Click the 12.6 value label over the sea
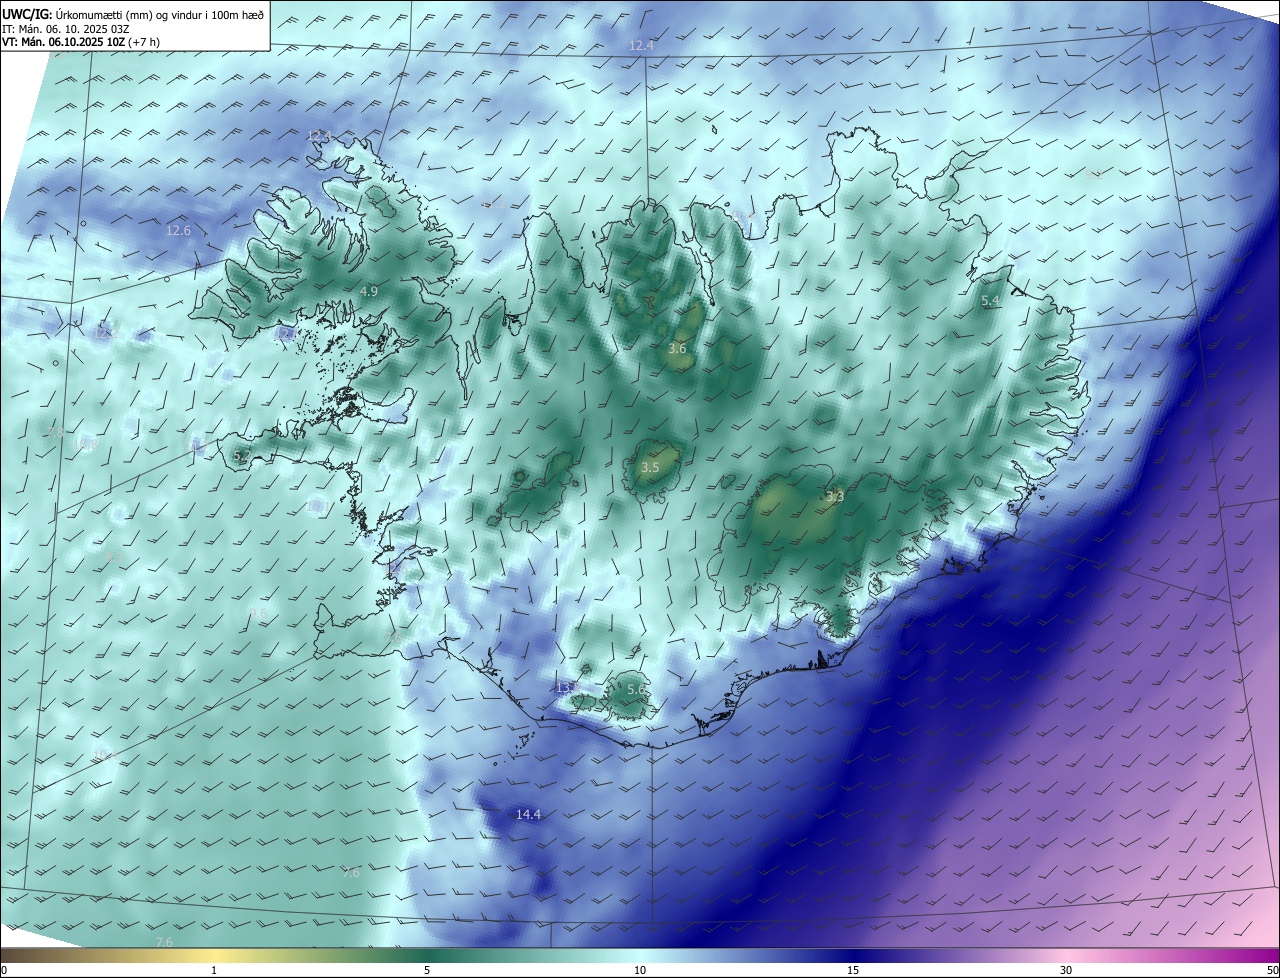Viewport: 1280px width, 978px height. [x=178, y=231]
